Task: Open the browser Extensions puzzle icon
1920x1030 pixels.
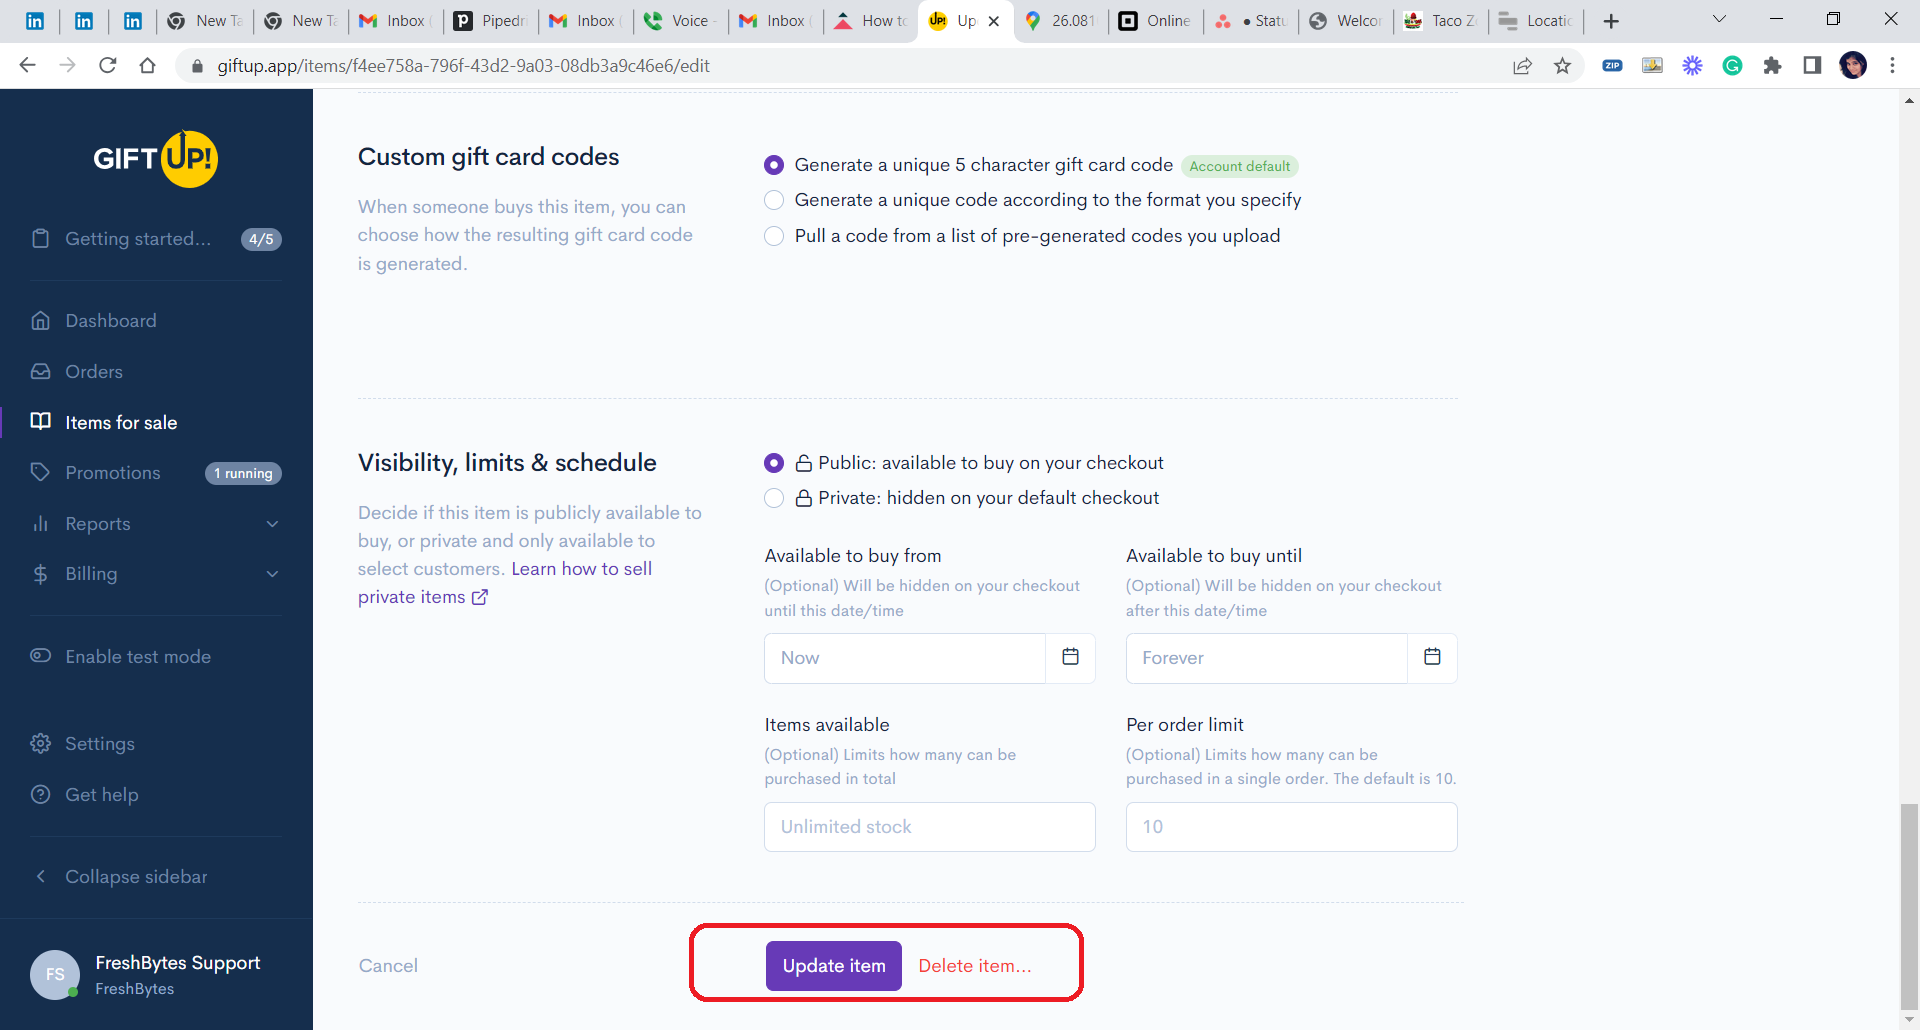Action: pyautogui.click(x=1772, y=66)
